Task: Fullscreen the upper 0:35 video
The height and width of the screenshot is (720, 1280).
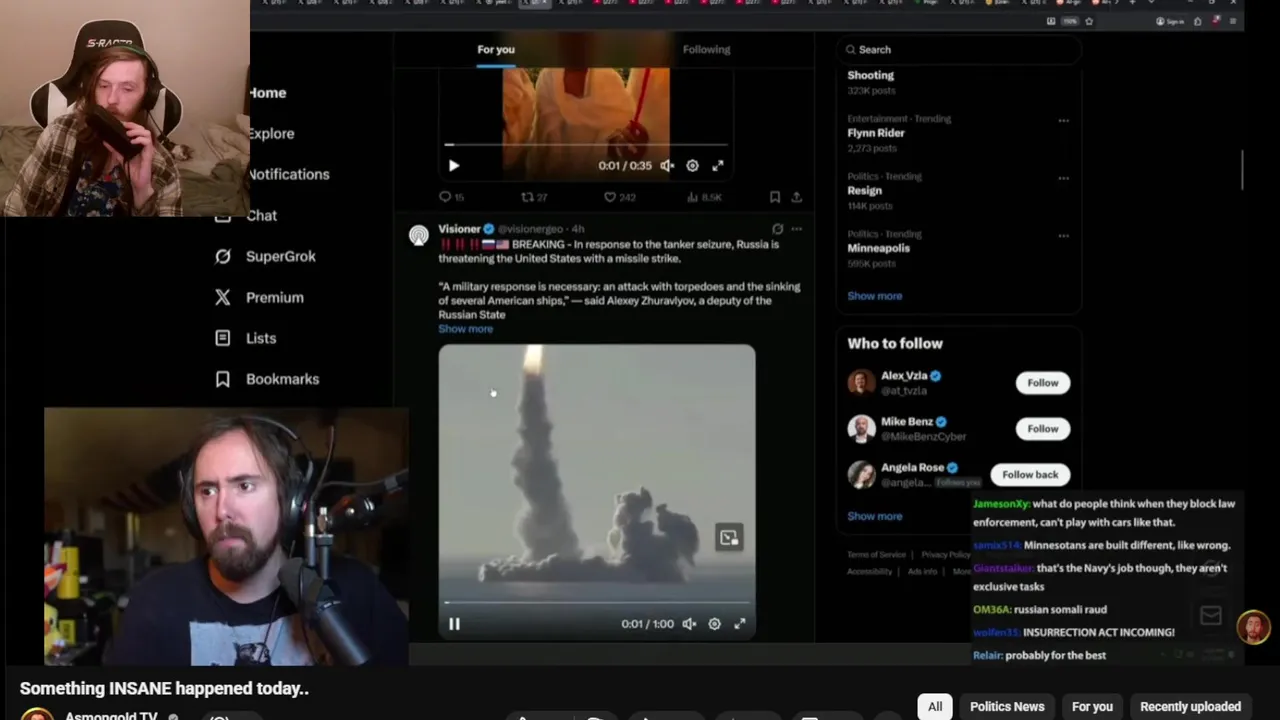Action: [718, 166]
